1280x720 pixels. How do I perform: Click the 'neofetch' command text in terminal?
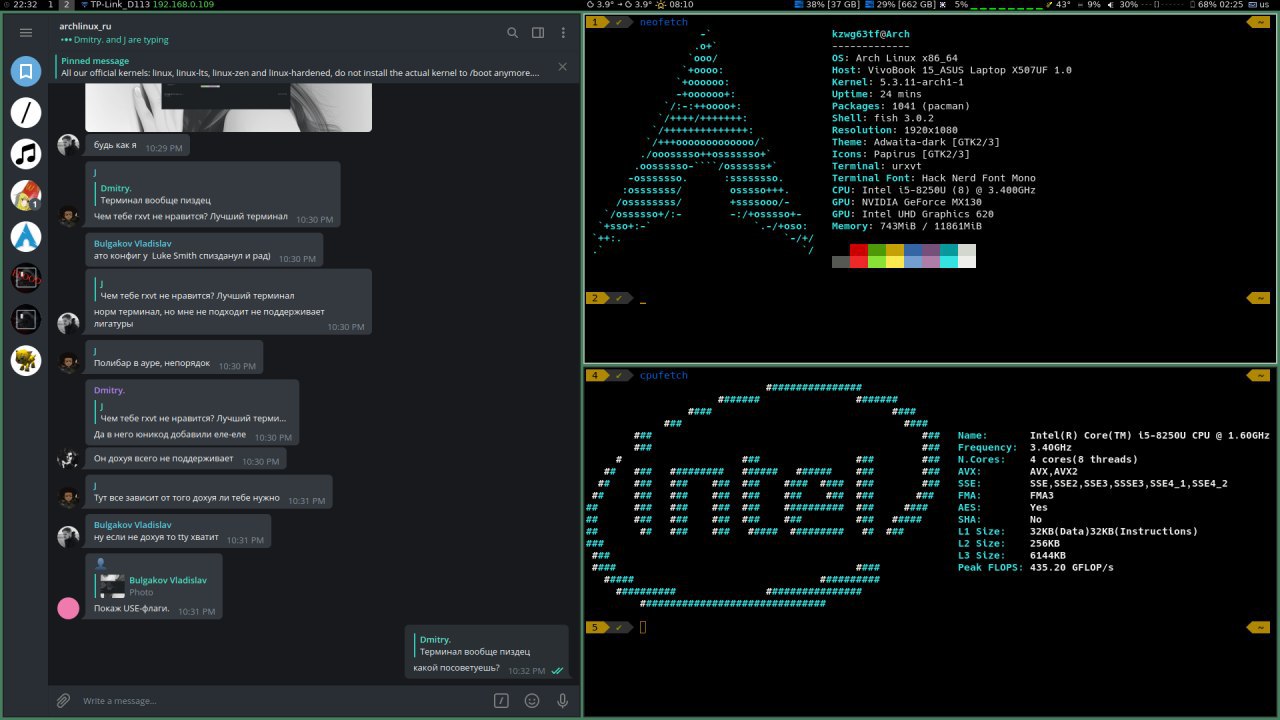tap(663, 22)
